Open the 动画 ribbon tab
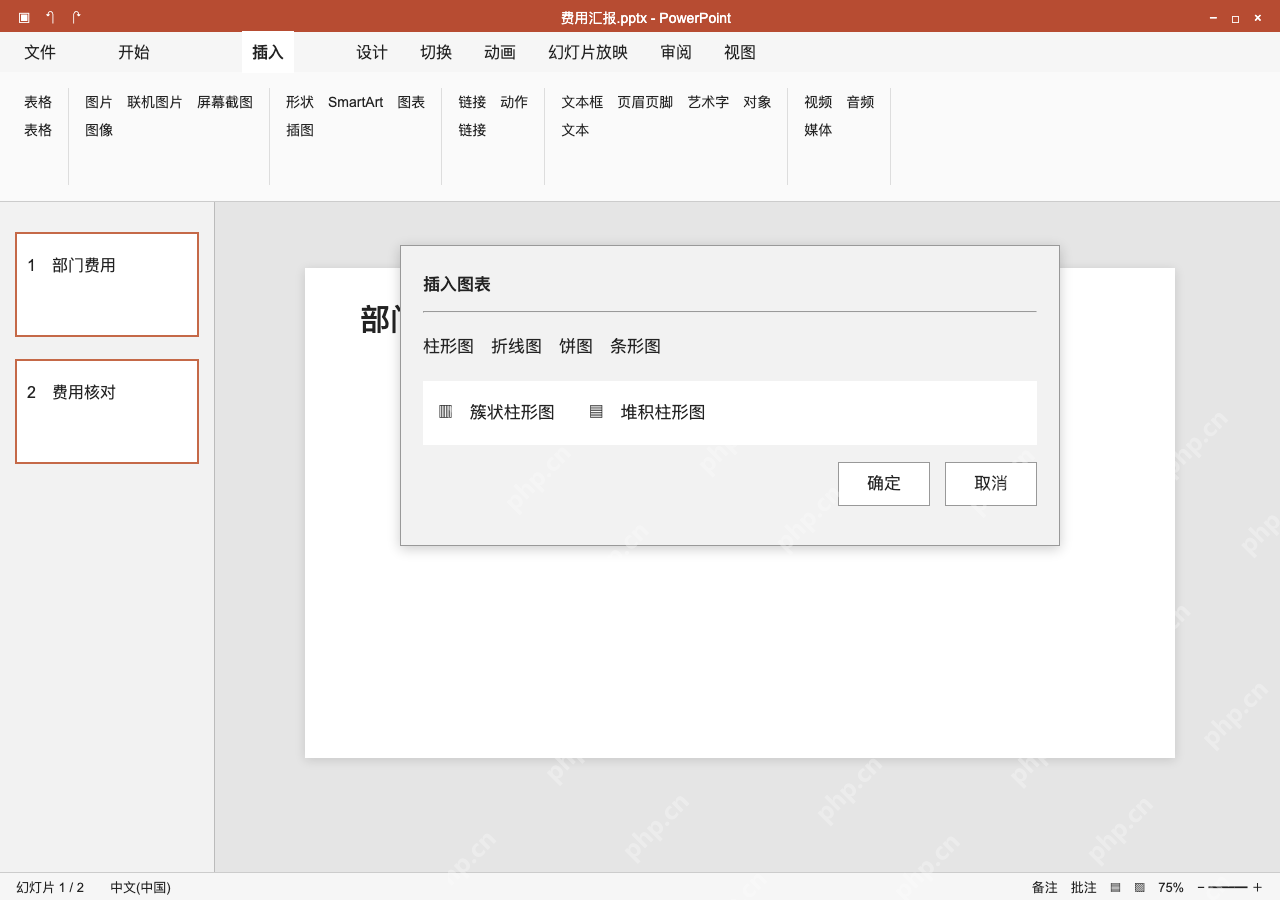This screenshot has height=900, width=1280. click(x=500, y=52)
